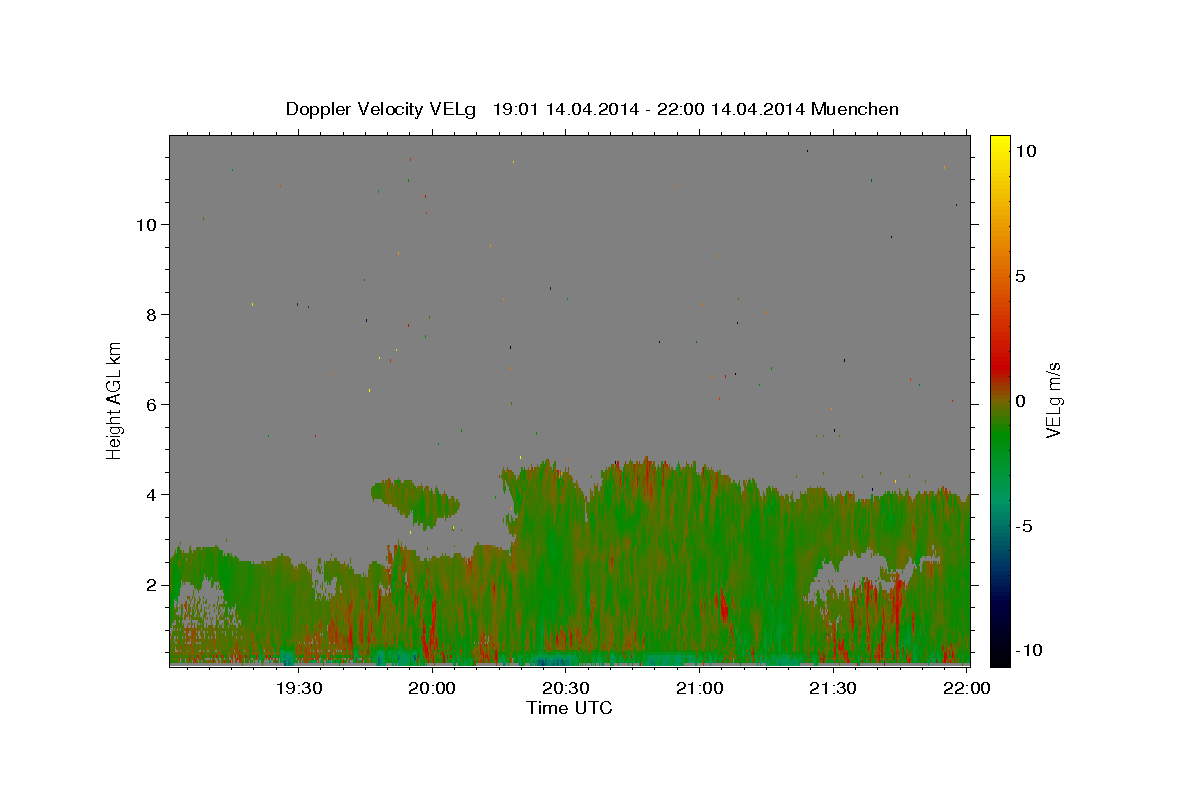Click the height tick label "6"
The height and width of the screenshot is (800, 1200).
pos(151,405)
